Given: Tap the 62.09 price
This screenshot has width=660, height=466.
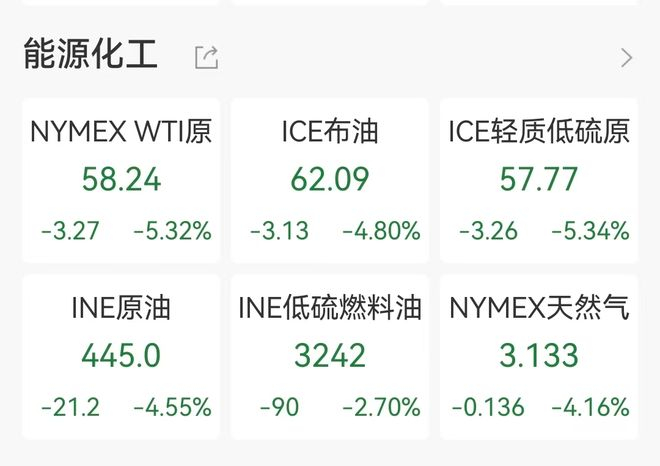Looking at the screenshot, I should point(330,179).
